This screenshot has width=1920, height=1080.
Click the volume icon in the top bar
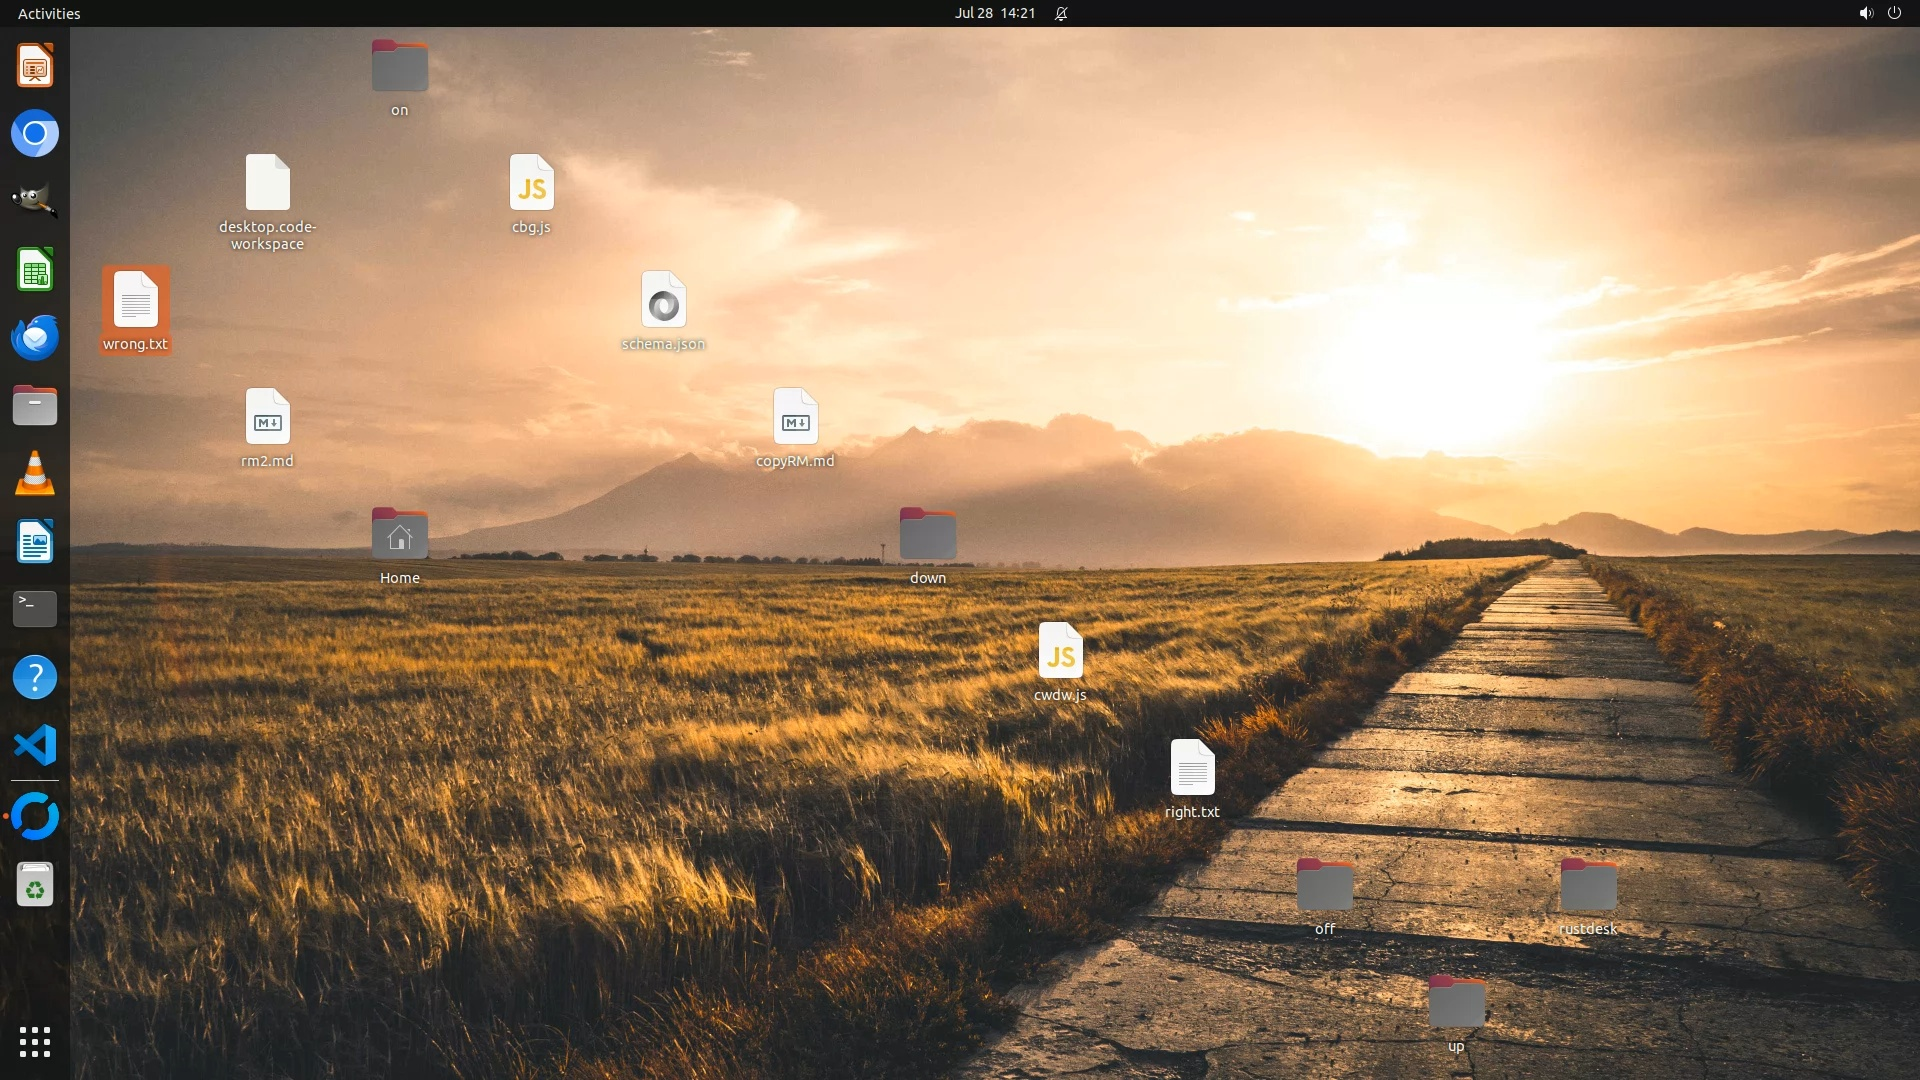1865,13
